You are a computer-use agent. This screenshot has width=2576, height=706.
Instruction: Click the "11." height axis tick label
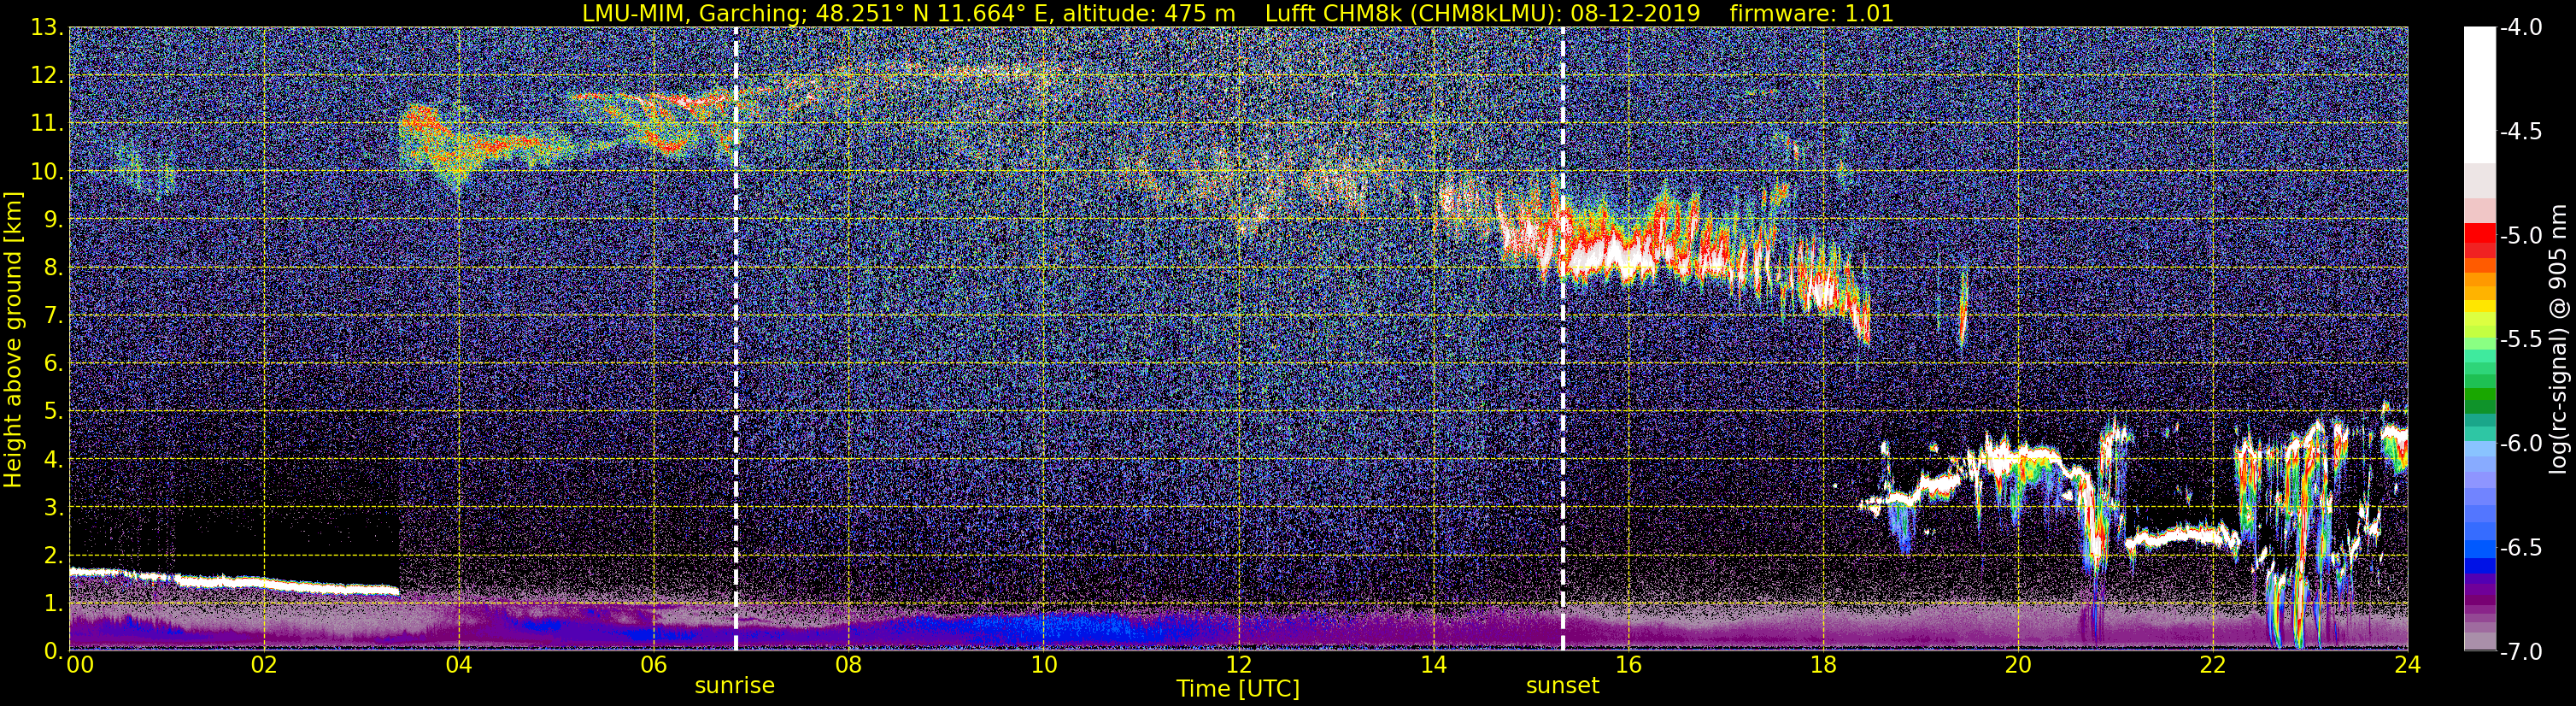(46, 124)
